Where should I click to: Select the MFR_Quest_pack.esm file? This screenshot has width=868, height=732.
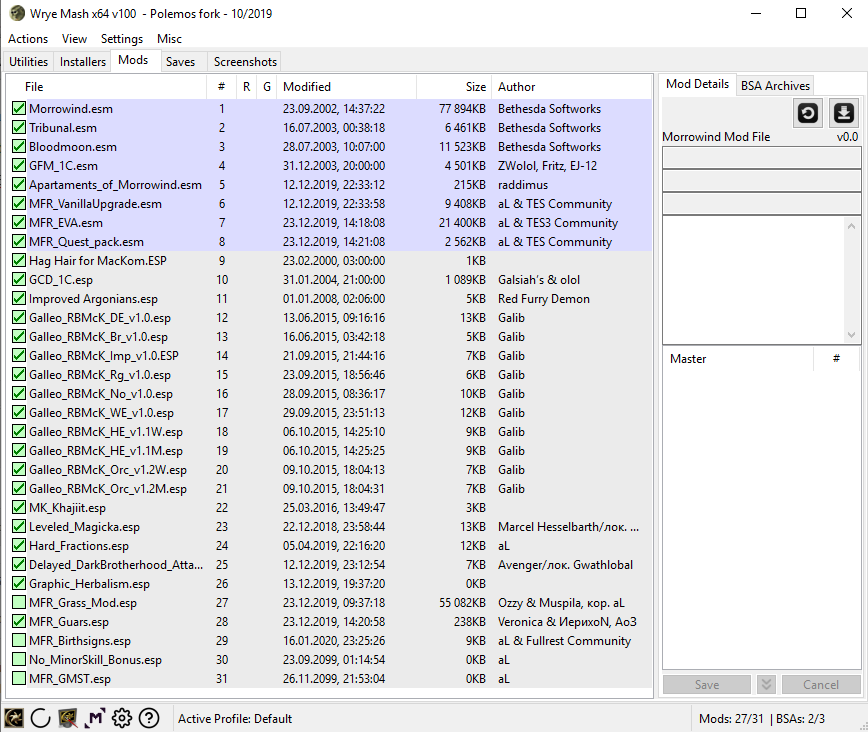pos(86,242)
